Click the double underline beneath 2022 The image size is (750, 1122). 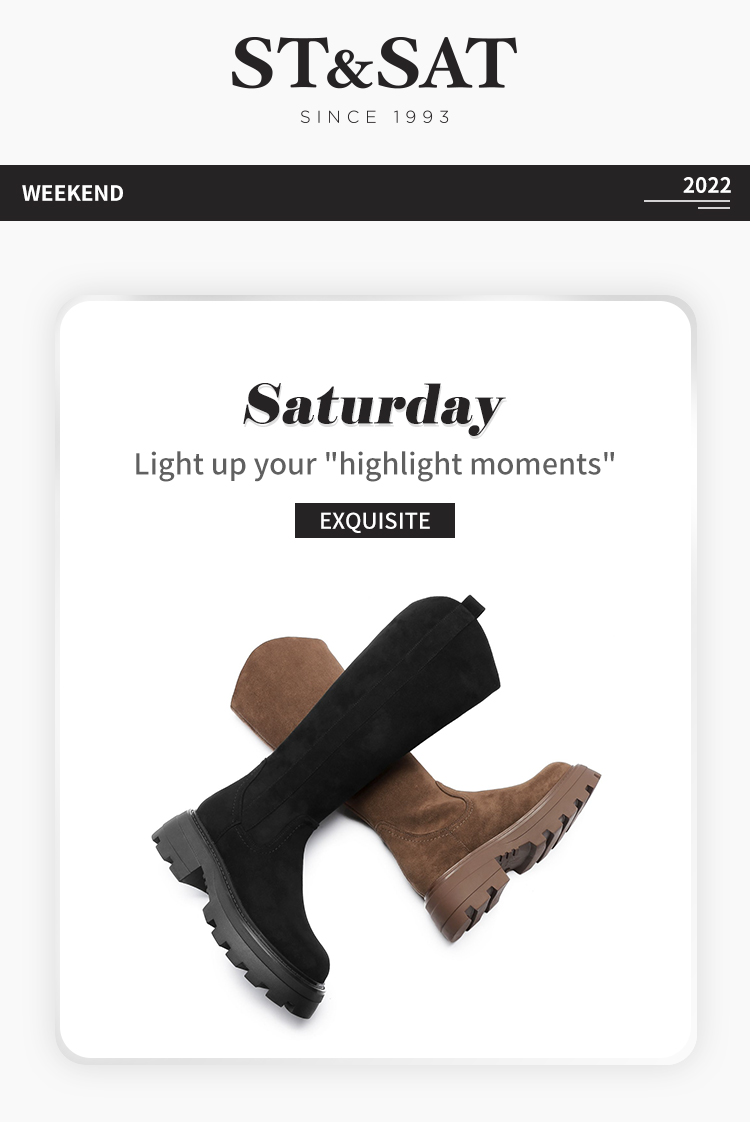[x=687, y=204]
